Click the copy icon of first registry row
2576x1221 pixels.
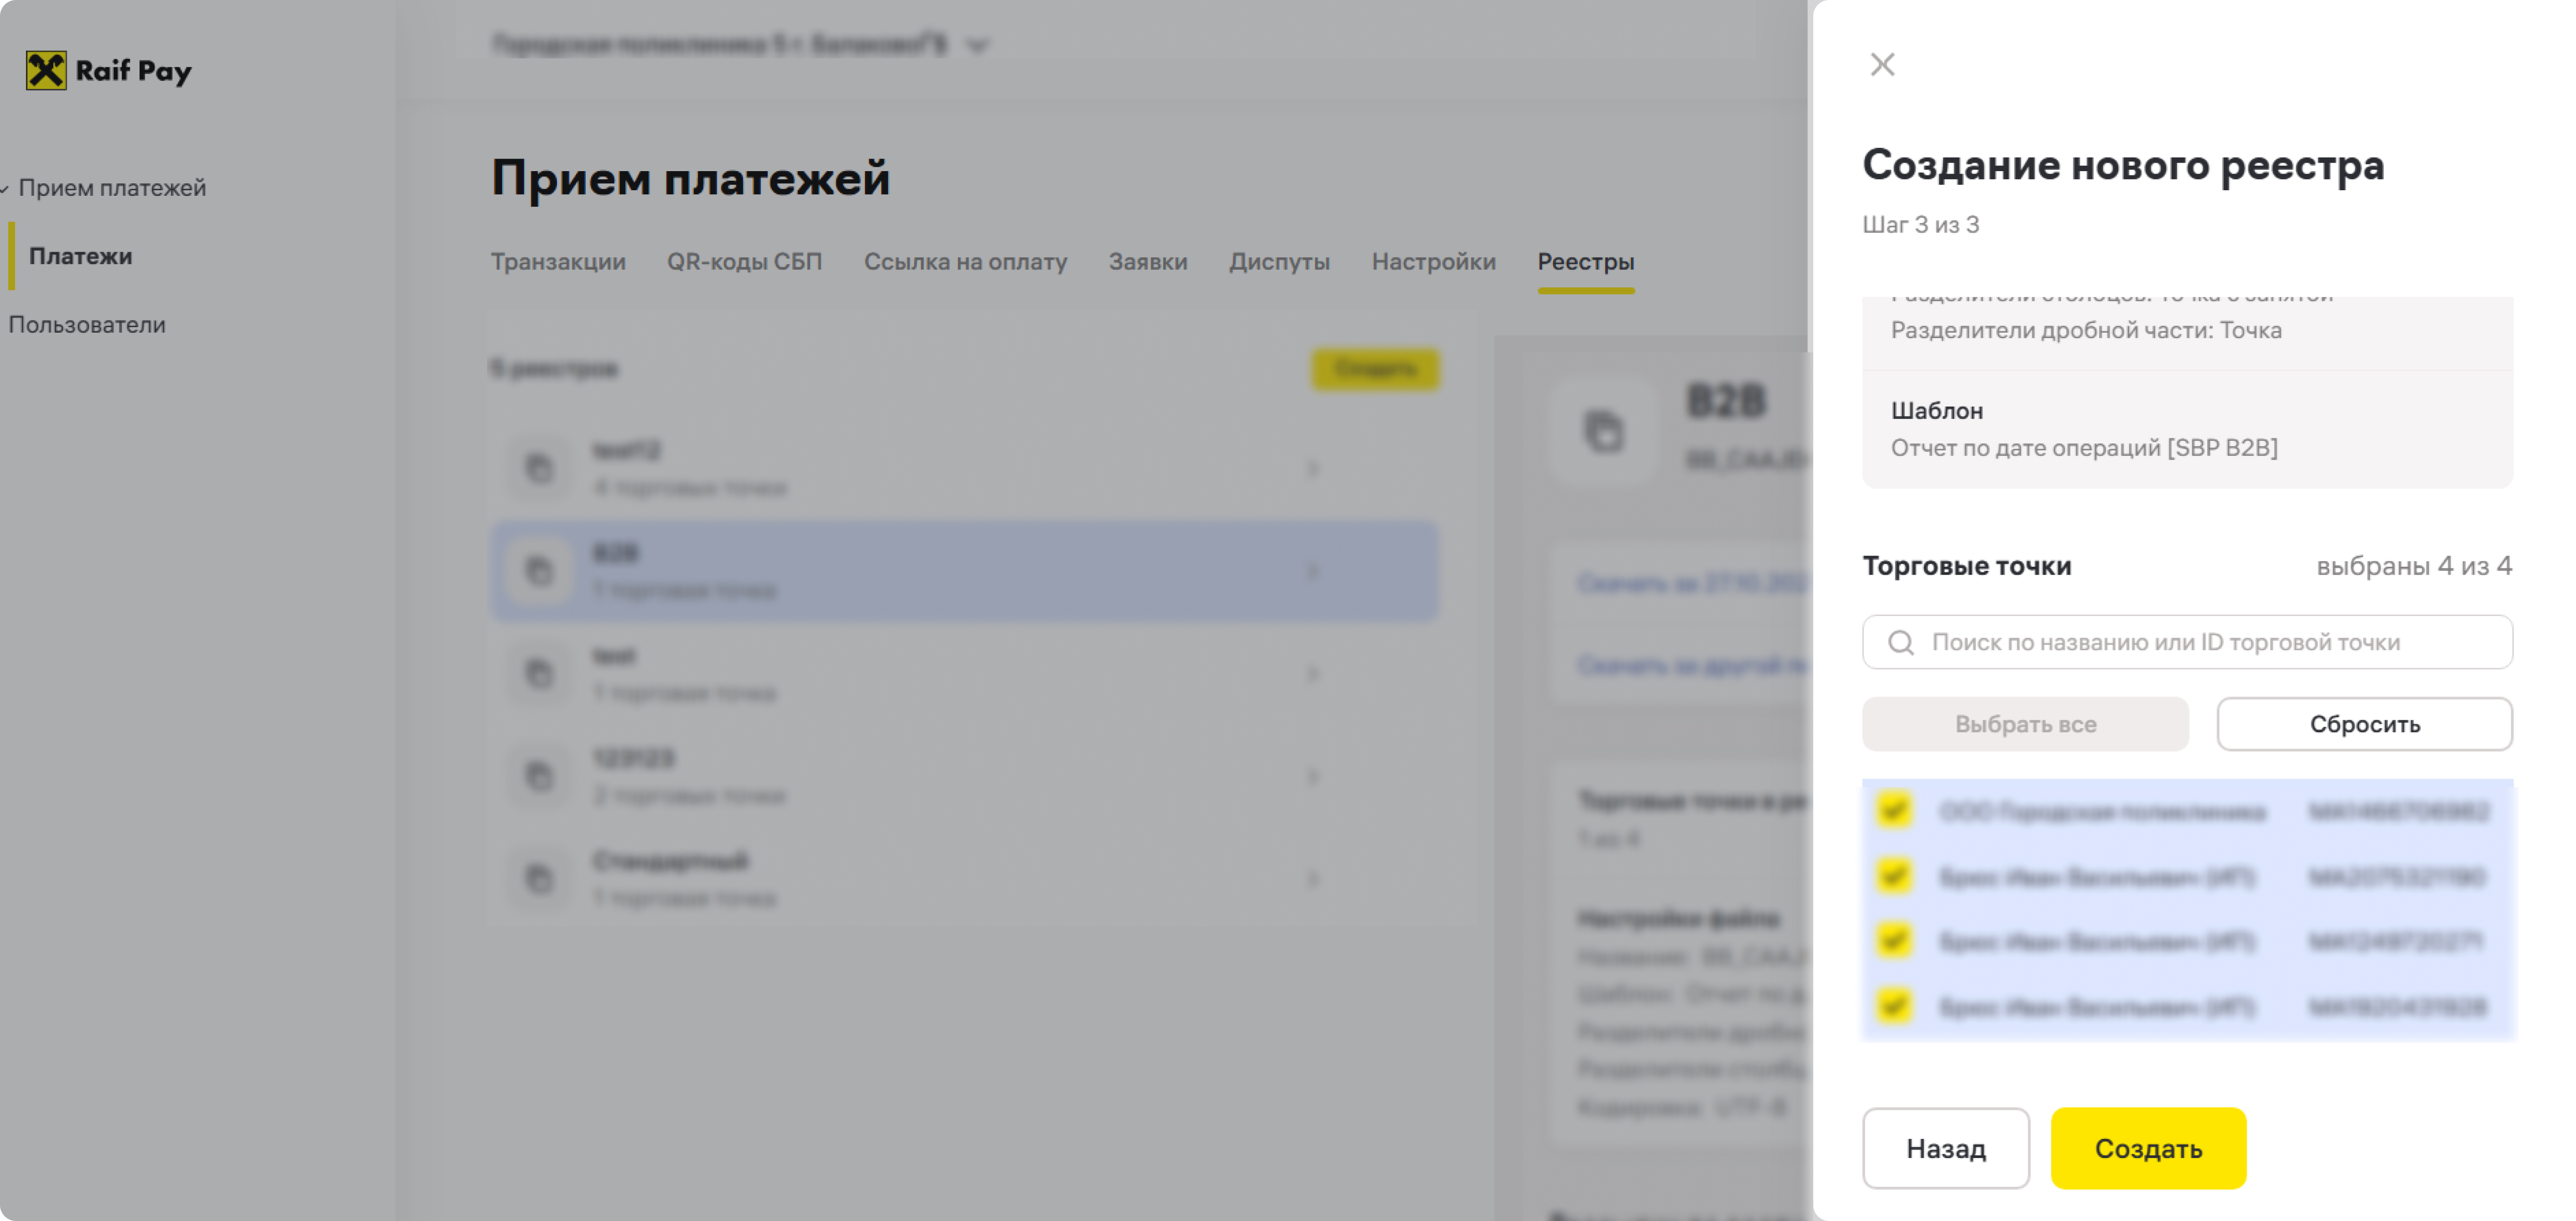point(539,468)
